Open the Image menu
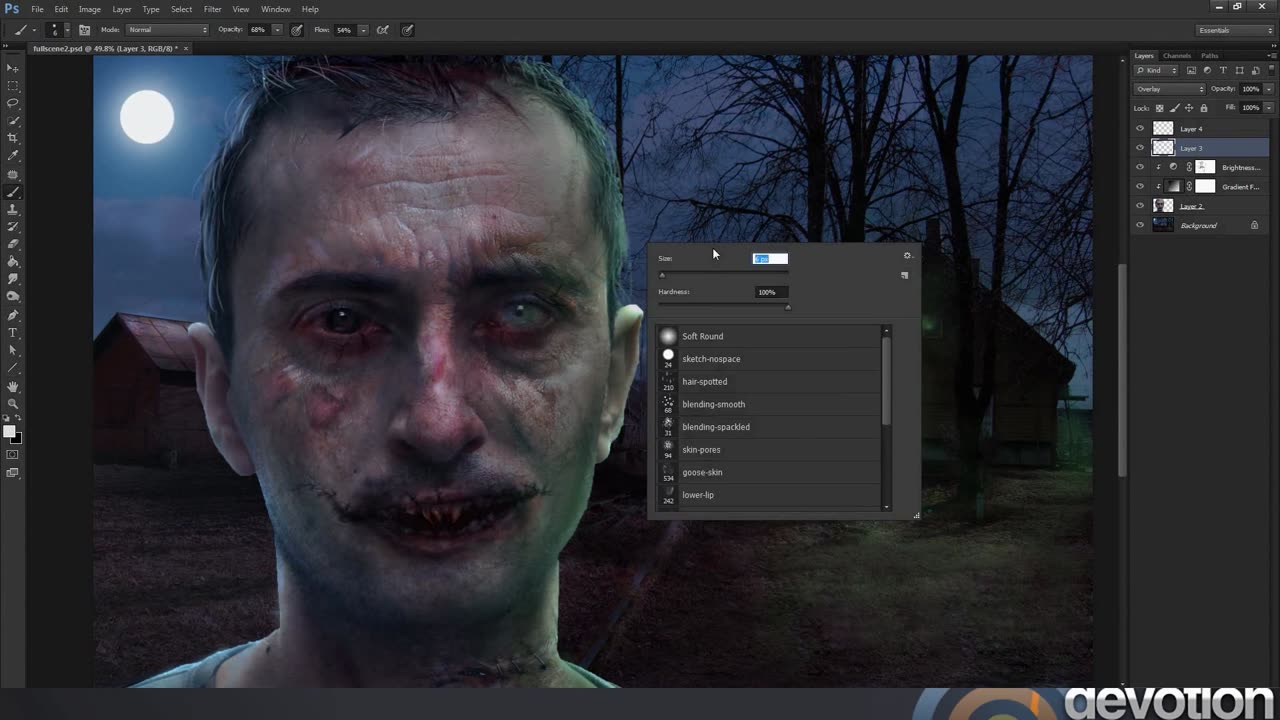The height and width of the screenshot is (720, 1280). pyautogui.click(x=90, y=9)
